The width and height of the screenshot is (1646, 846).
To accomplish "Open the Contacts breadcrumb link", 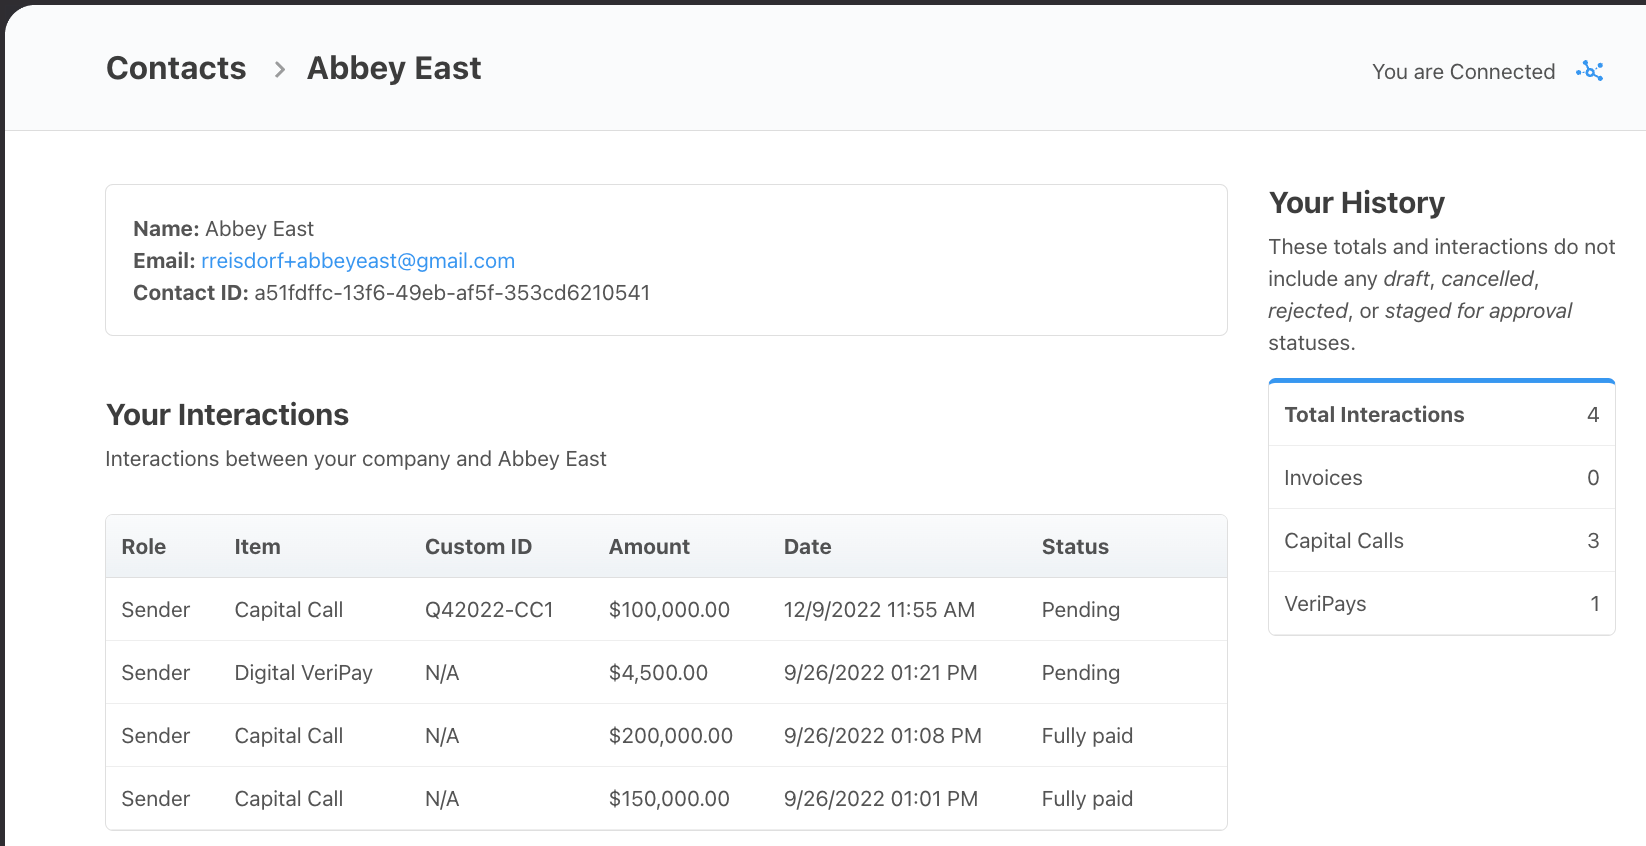I will [x=176, y=68].
